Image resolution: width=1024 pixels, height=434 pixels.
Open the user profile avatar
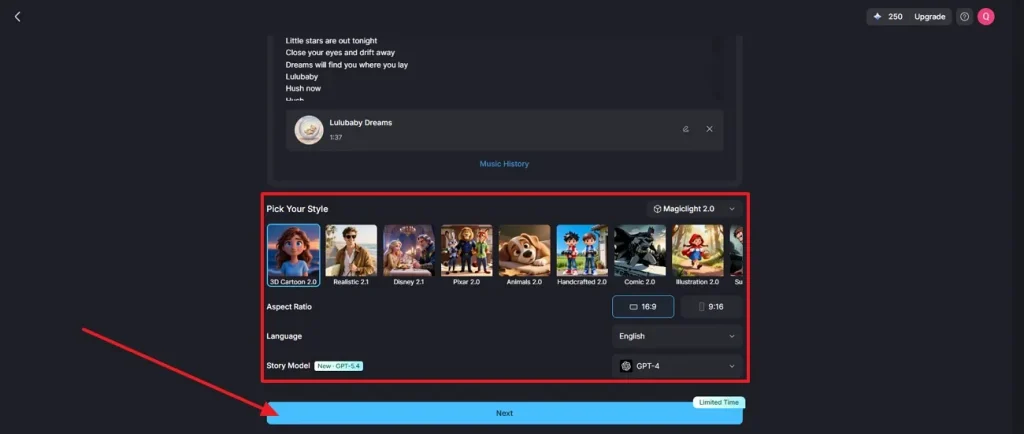click(986, 17)
